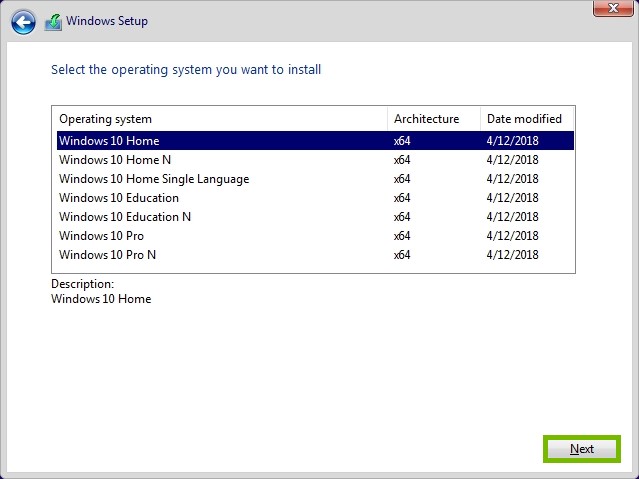Click the Next button

click(x=582, y=449)
